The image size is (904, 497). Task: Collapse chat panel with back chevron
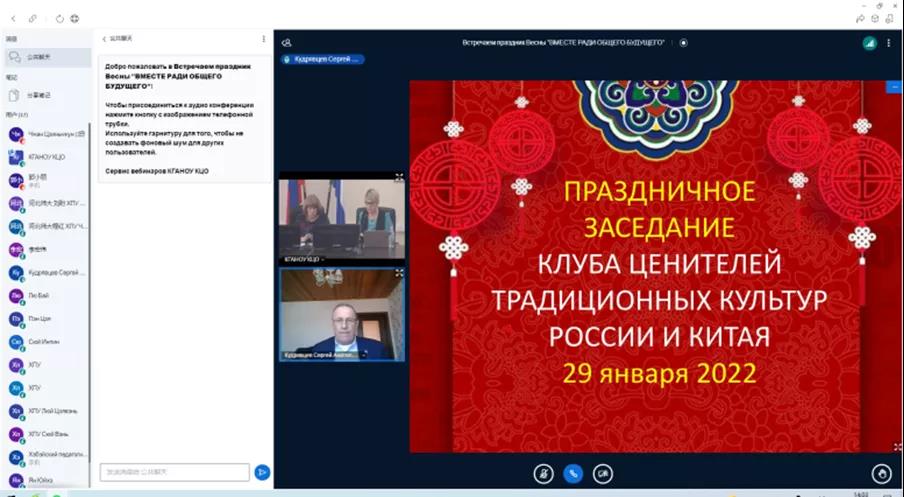[x=104, y=39]
